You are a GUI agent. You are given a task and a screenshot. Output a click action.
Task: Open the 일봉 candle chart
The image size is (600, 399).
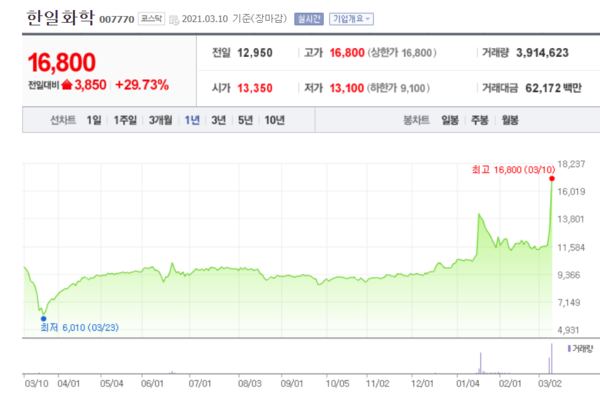click(x=450, y=120)
